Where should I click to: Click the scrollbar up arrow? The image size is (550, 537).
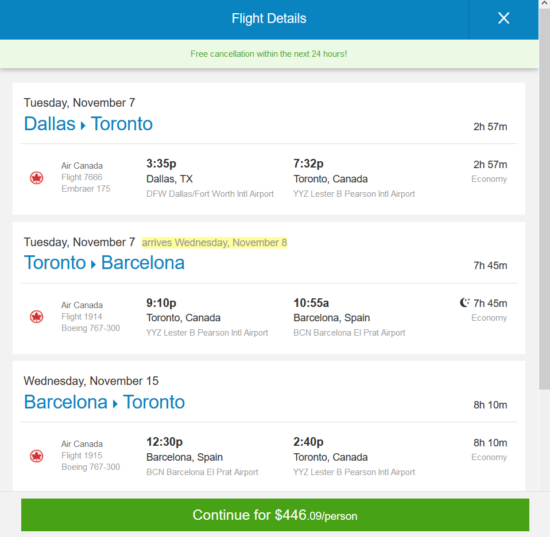[x=544, y=3]
